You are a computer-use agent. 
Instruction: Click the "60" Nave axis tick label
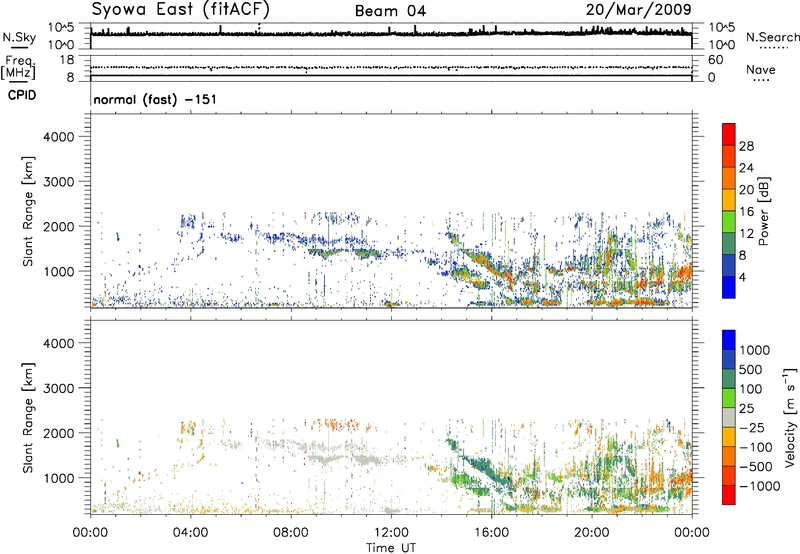715,60
